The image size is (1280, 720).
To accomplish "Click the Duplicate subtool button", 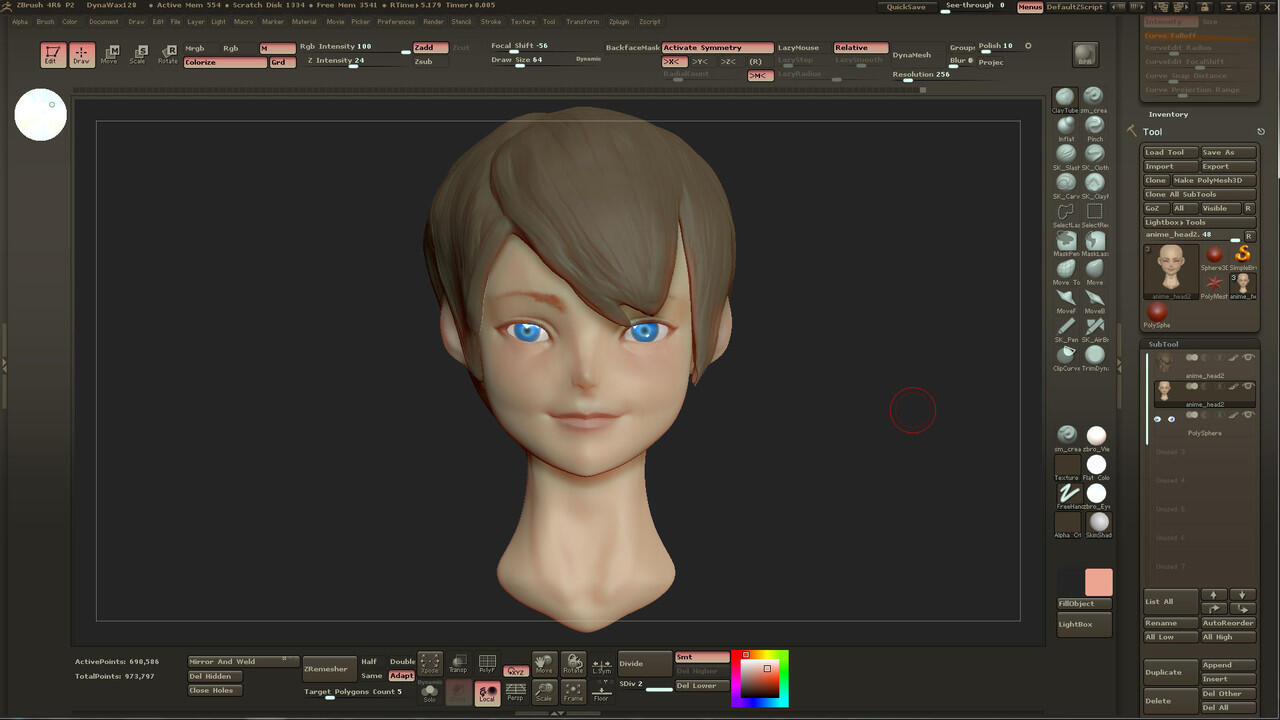I will (1170, 672).
